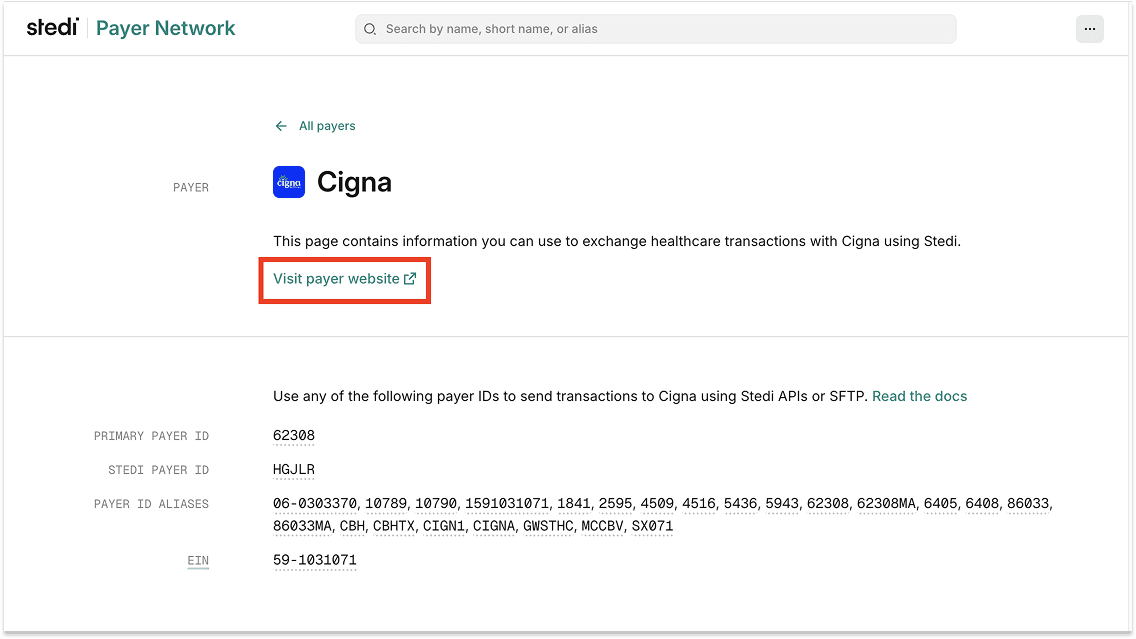This screenshot has width=1136, height=639.
Task: Click alias 6408
Action: 982,504
